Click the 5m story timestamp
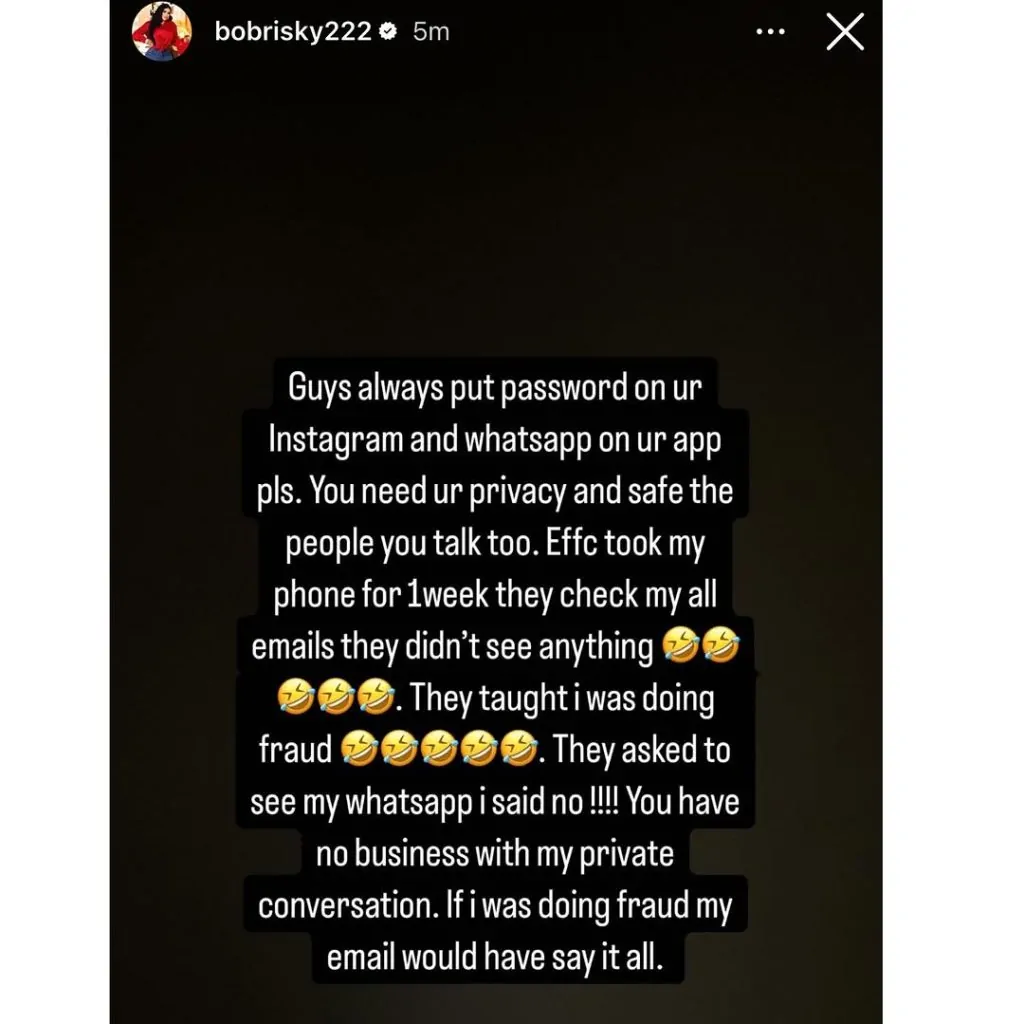This screenshot has height=1024, width=1024. (431, 31)
